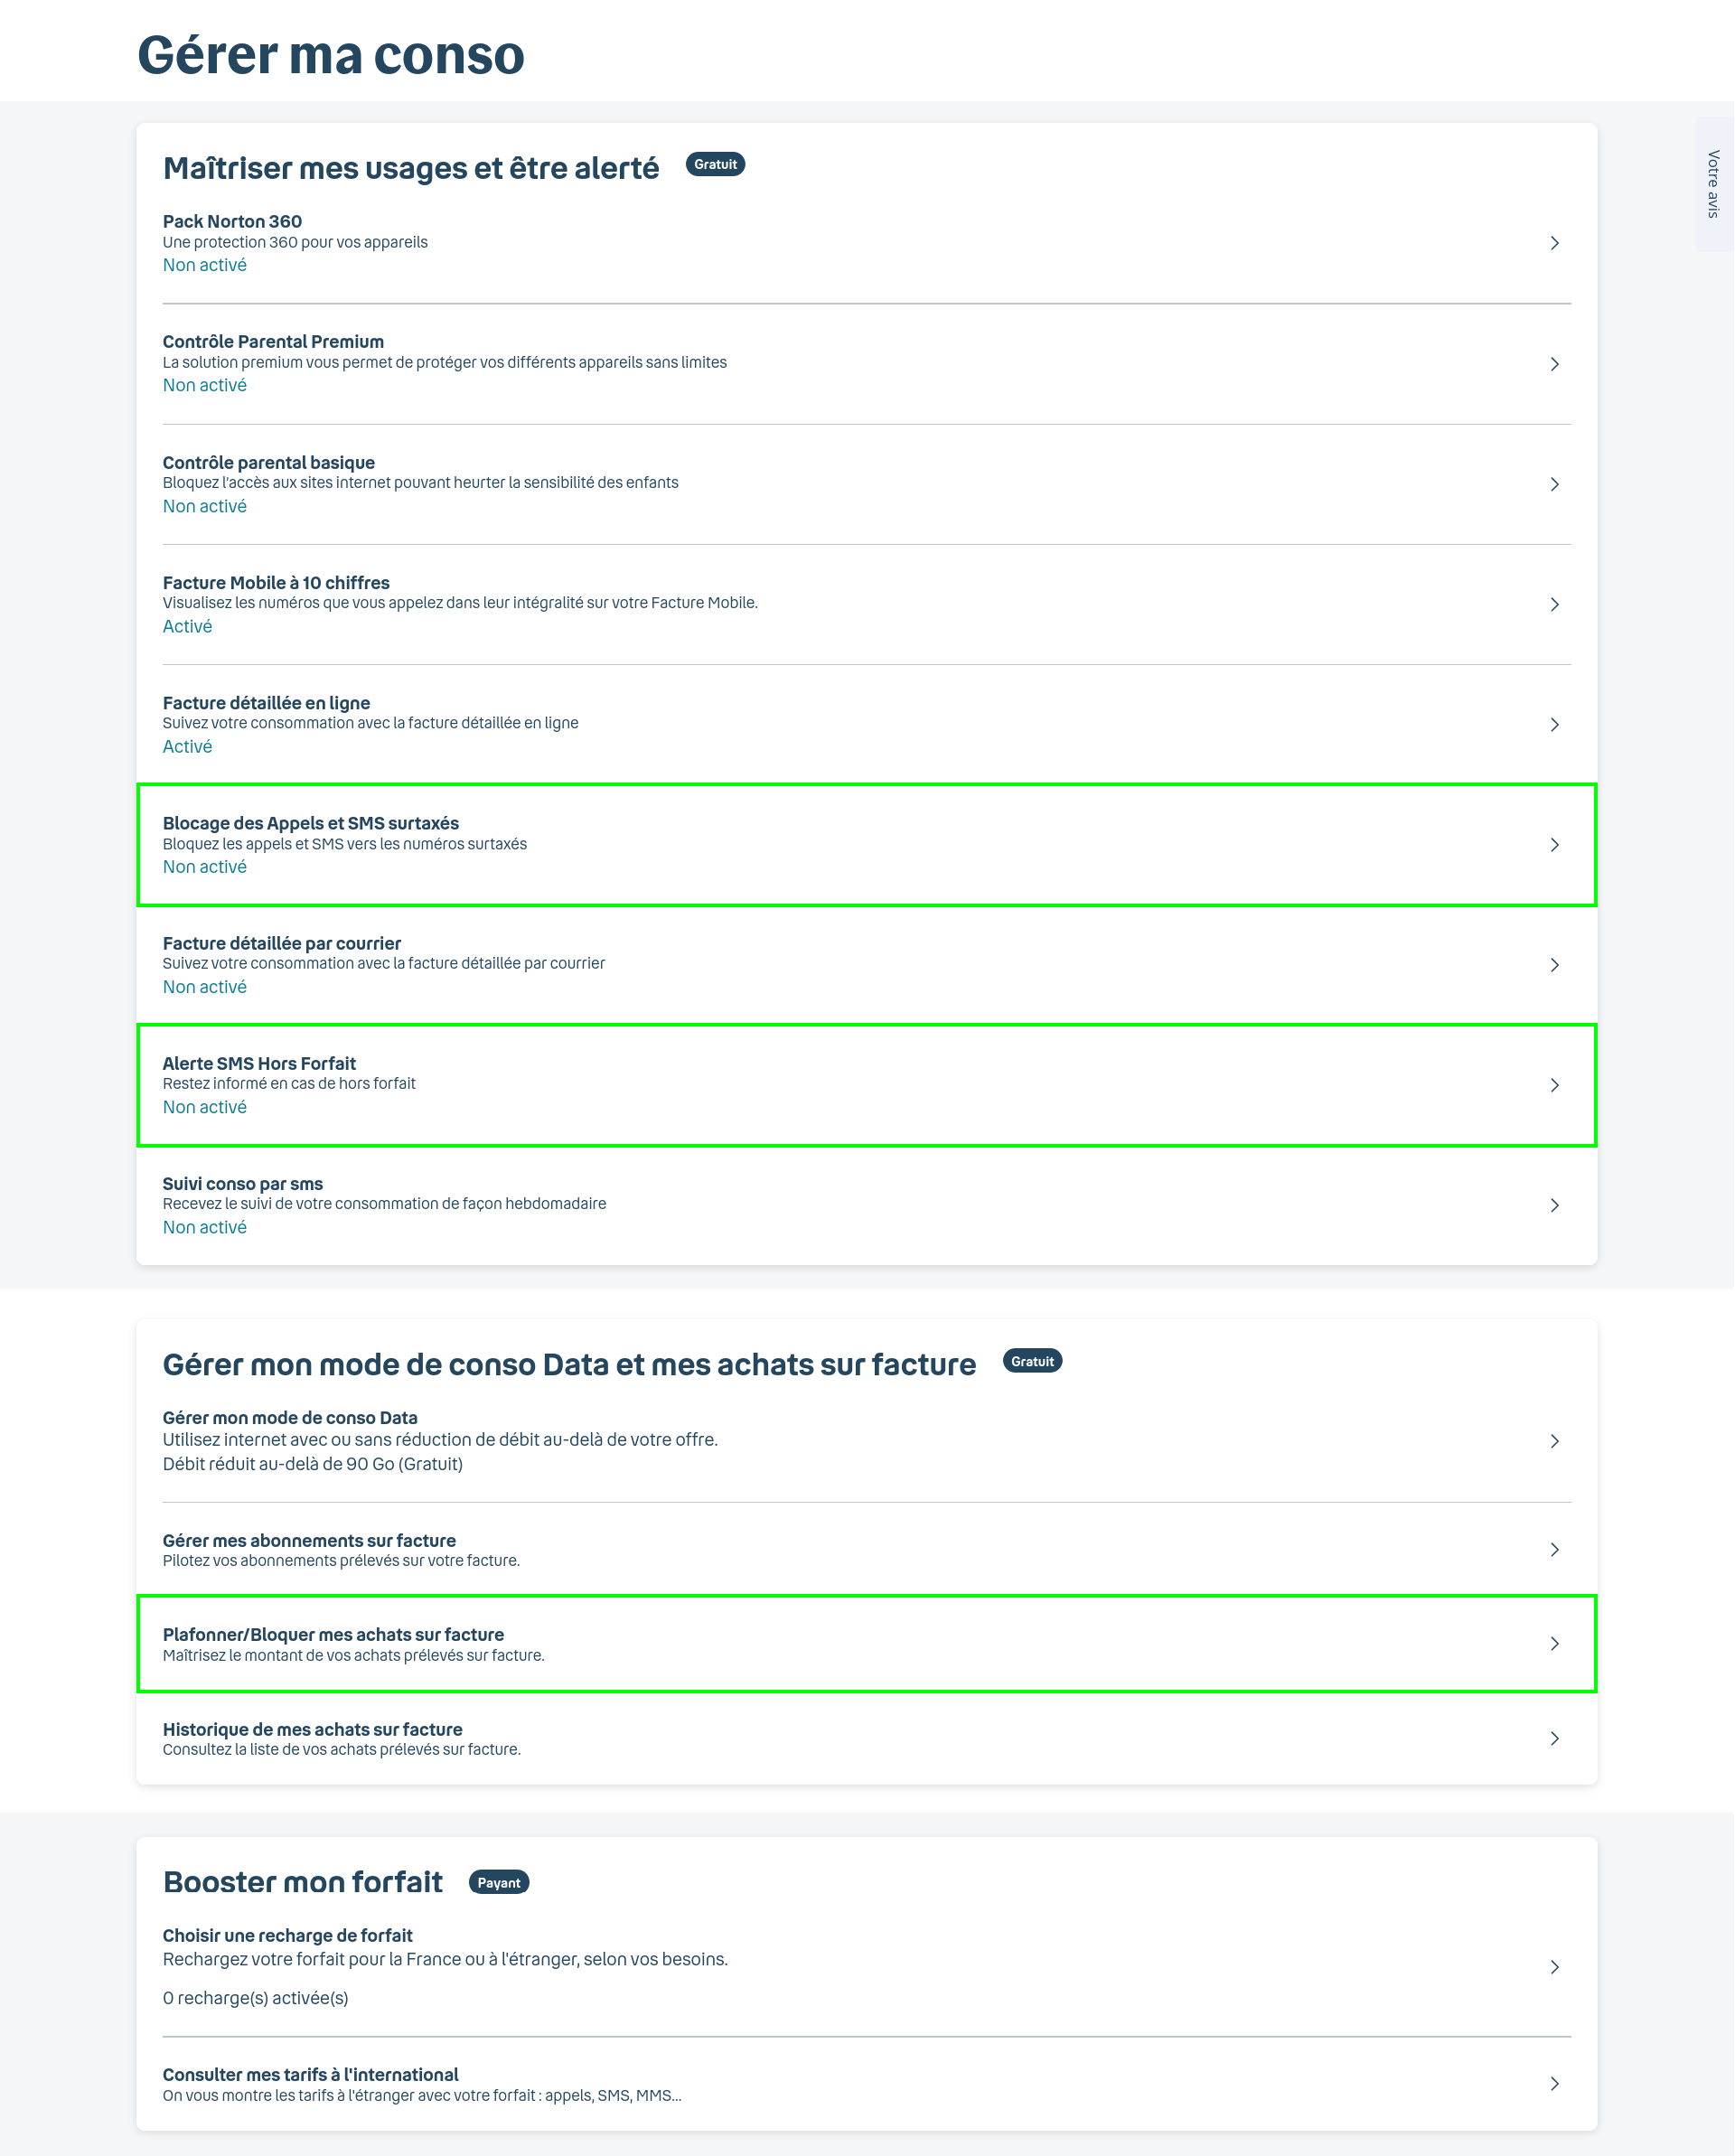Click arrow icon for Contrôle parental basique
1735x2156 pixels.
[x=1554, y=484]
